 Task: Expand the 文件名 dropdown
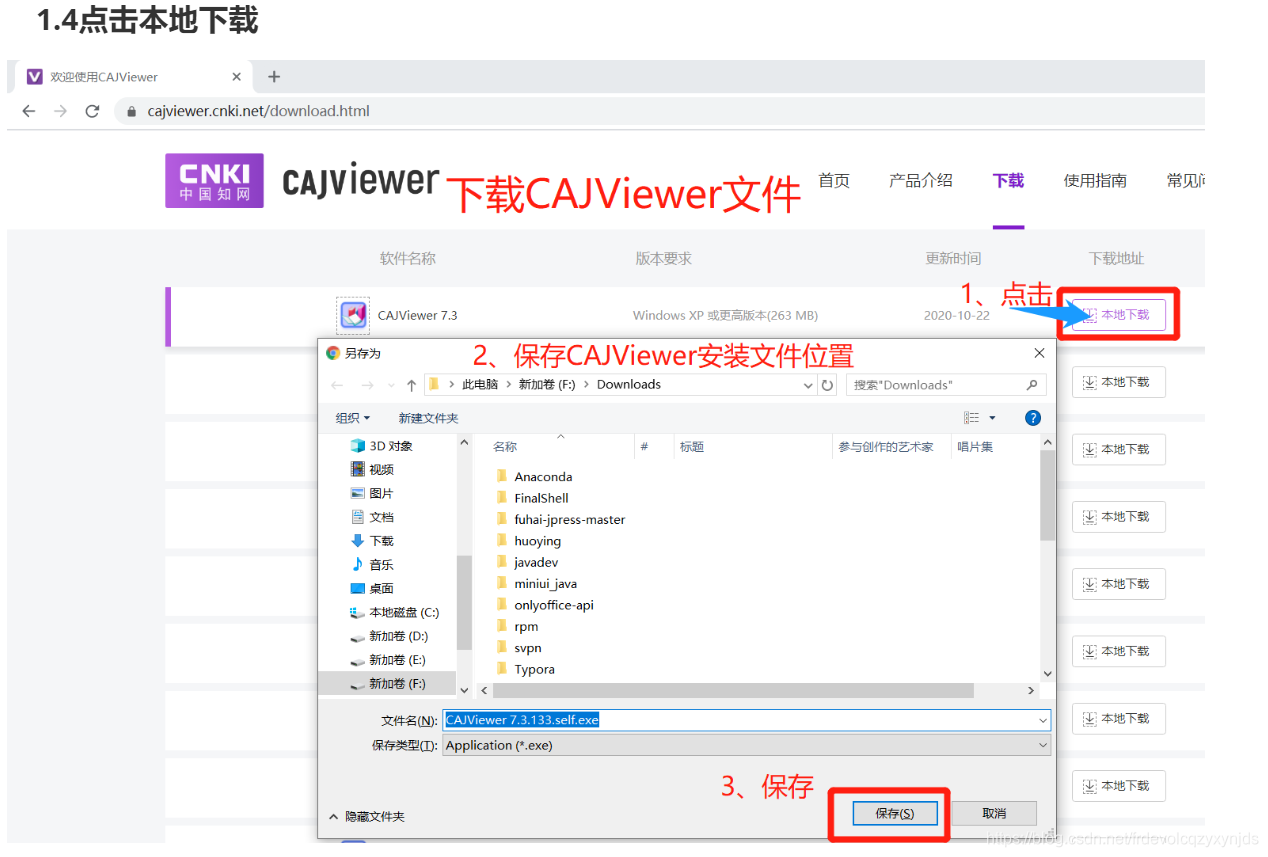click(1043, 720)
